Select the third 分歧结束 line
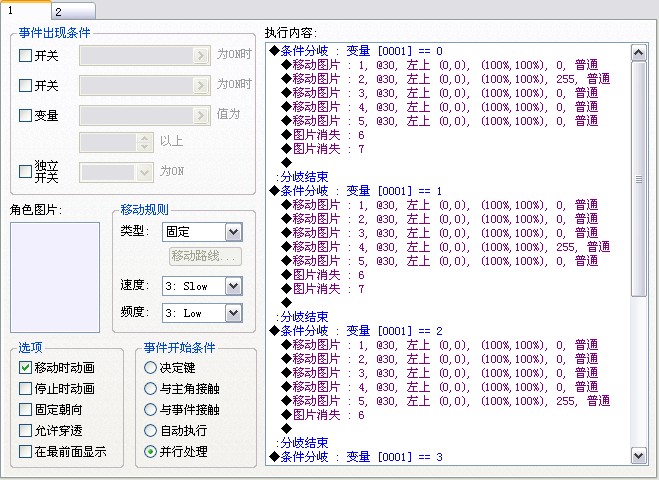The width and height of the screenshot is (659, 480). 303,443
